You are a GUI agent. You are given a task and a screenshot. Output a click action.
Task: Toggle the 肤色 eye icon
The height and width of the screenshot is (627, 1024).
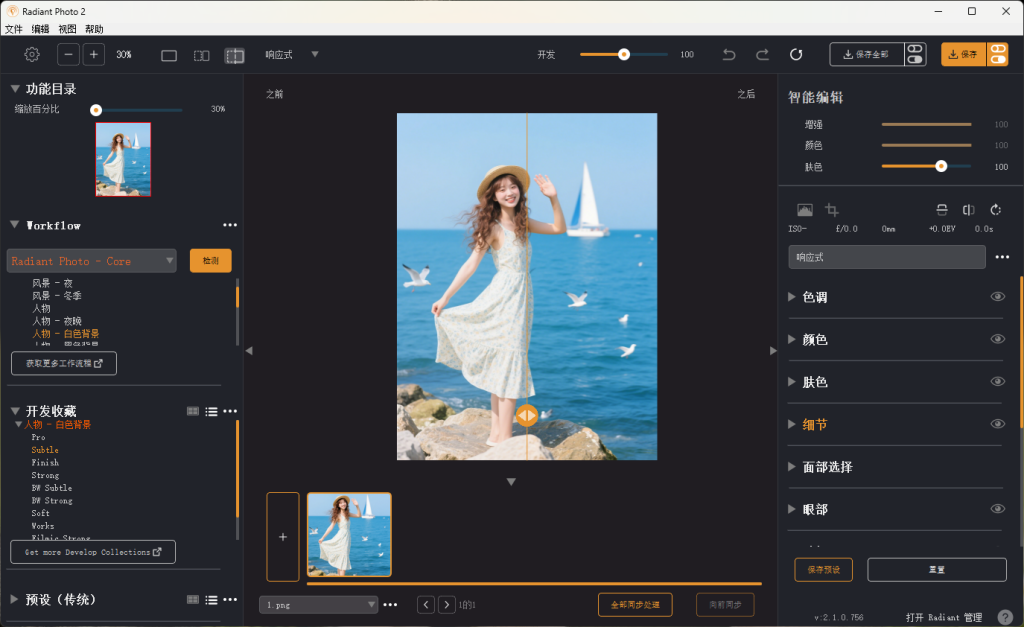(997, 382)
